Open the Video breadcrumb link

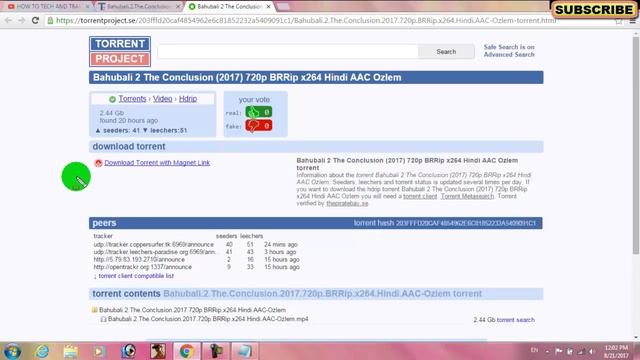(x=162, y=99)
